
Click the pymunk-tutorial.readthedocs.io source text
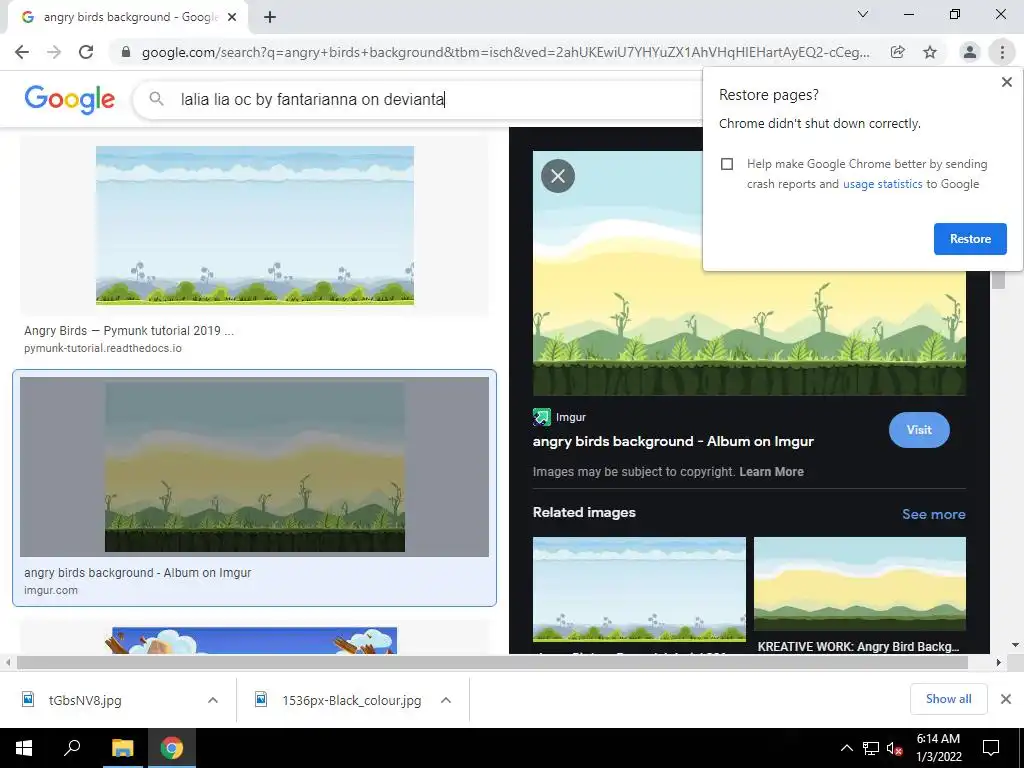(x=103, y=348)
